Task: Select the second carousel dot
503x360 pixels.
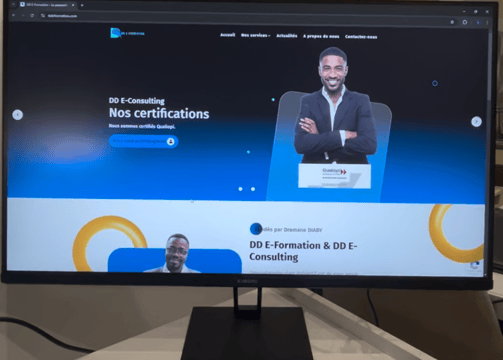Action: pyautogui.click(x=253, y=189)
